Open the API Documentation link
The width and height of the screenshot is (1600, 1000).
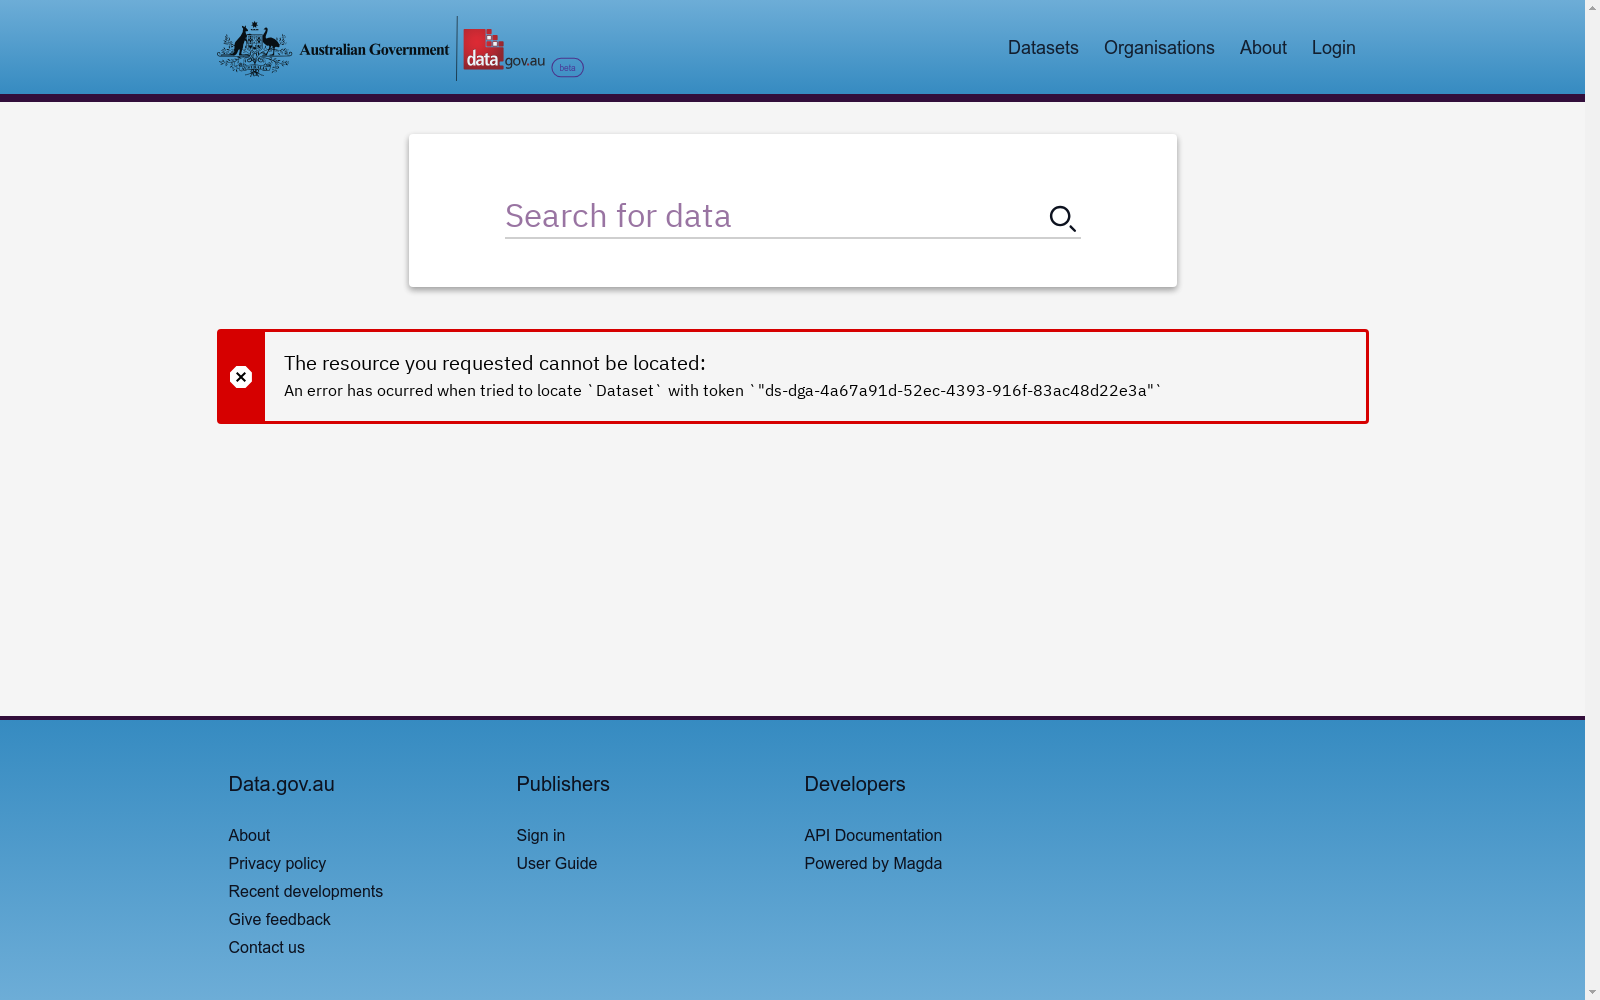(x=873, y=835)
